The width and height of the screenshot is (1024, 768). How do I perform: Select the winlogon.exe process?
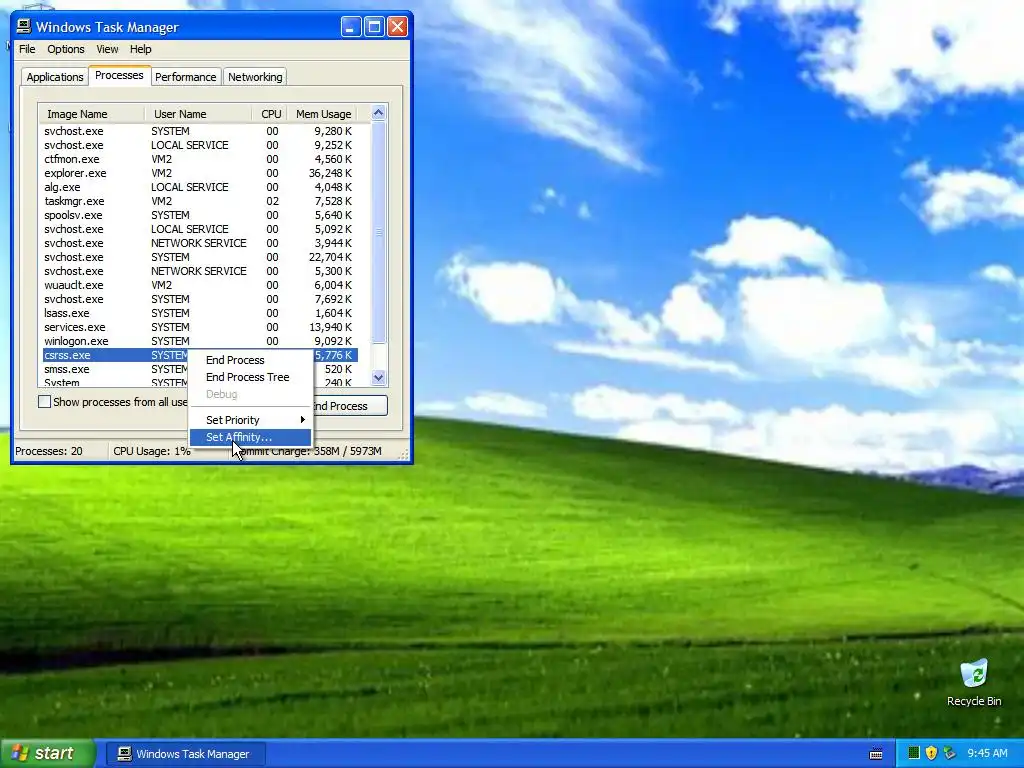tap(199, 342)
